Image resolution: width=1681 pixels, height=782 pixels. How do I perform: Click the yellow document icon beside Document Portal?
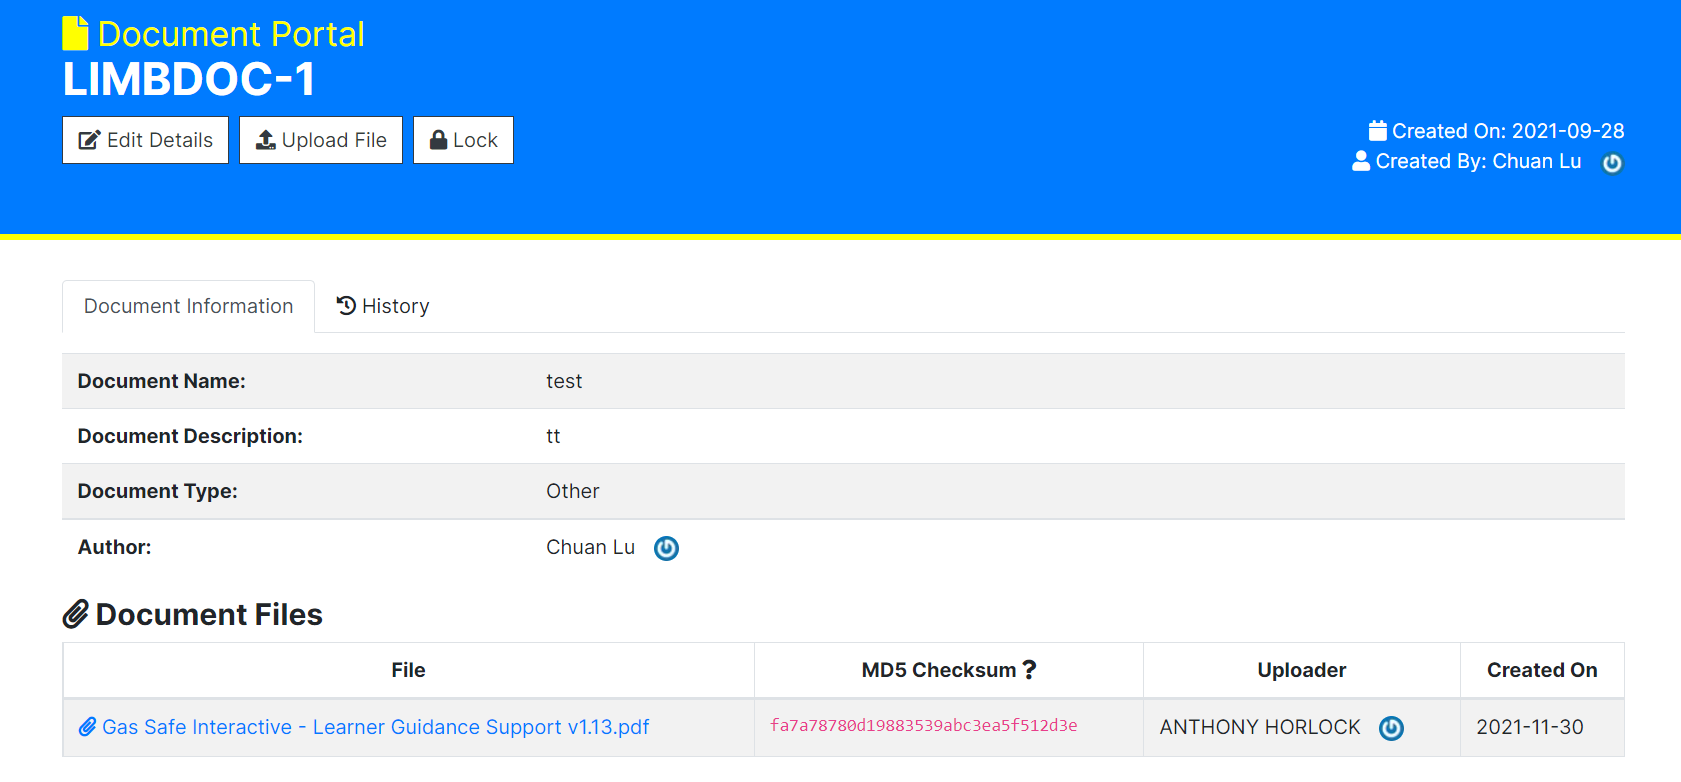75,33
